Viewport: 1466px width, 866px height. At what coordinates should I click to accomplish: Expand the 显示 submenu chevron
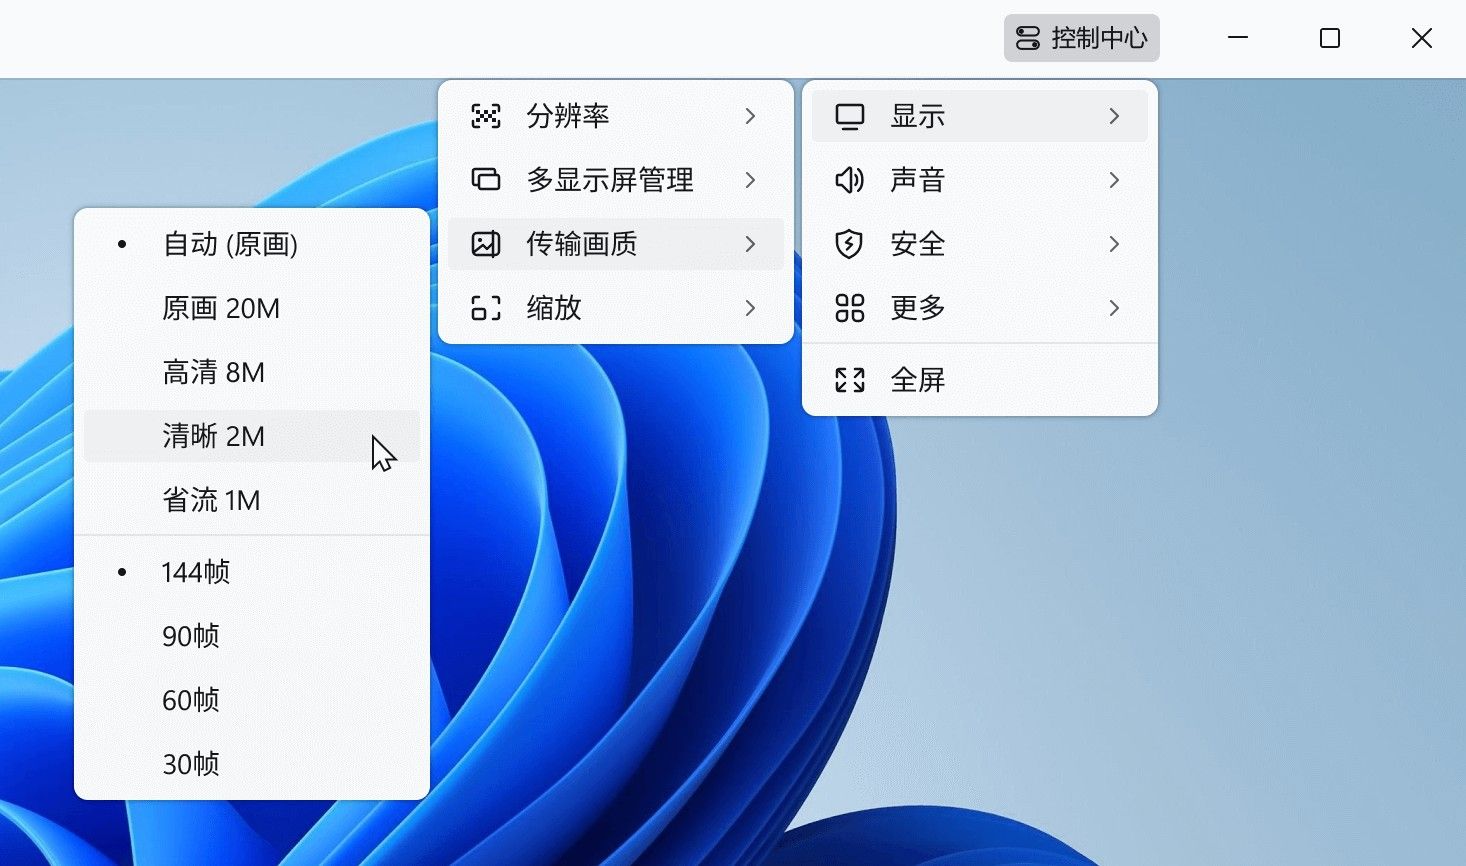pos(1113,115)
